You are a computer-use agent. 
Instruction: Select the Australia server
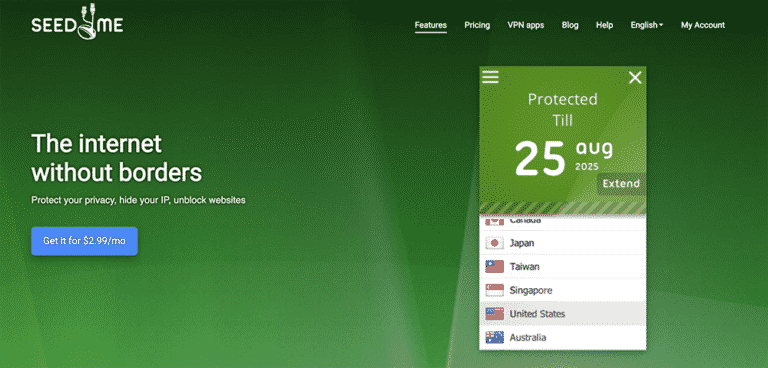coord(562,337)
